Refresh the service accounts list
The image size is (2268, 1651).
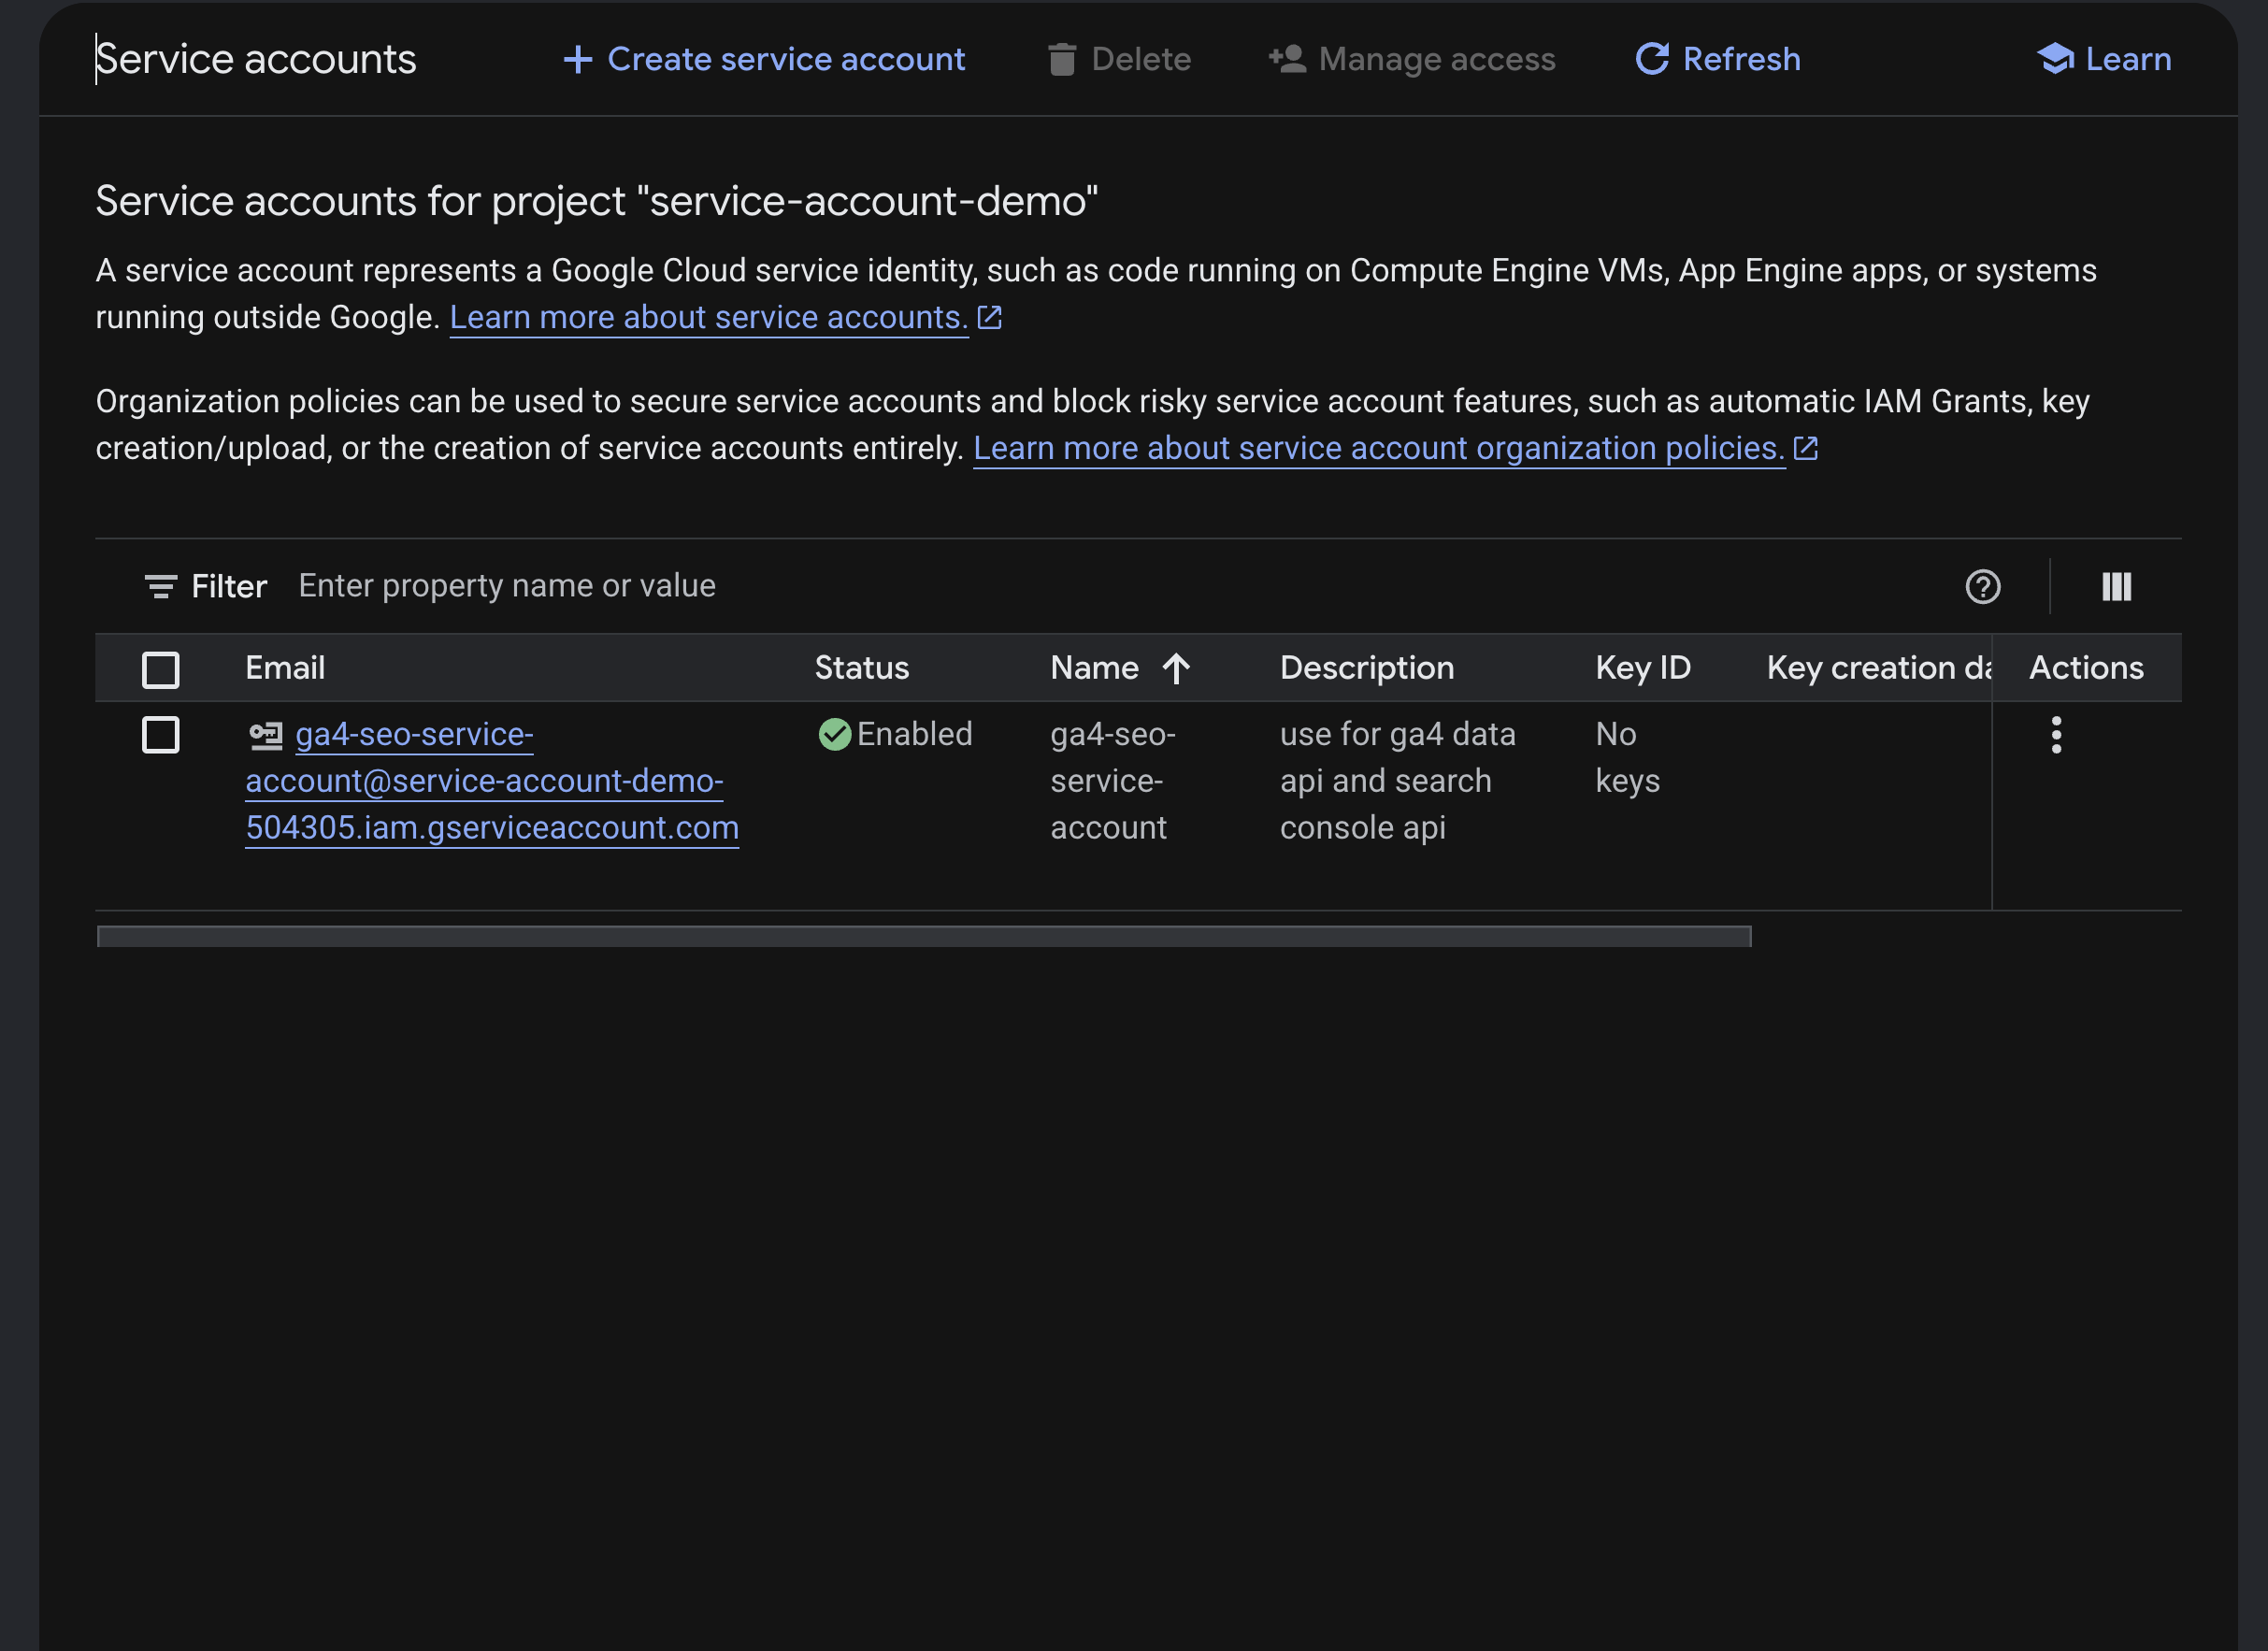tap(1717, 59)
